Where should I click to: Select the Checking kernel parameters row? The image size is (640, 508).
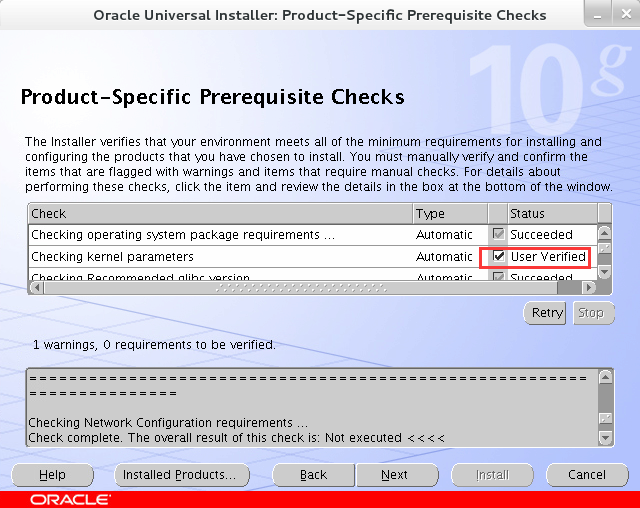click(x=313, y=257)
